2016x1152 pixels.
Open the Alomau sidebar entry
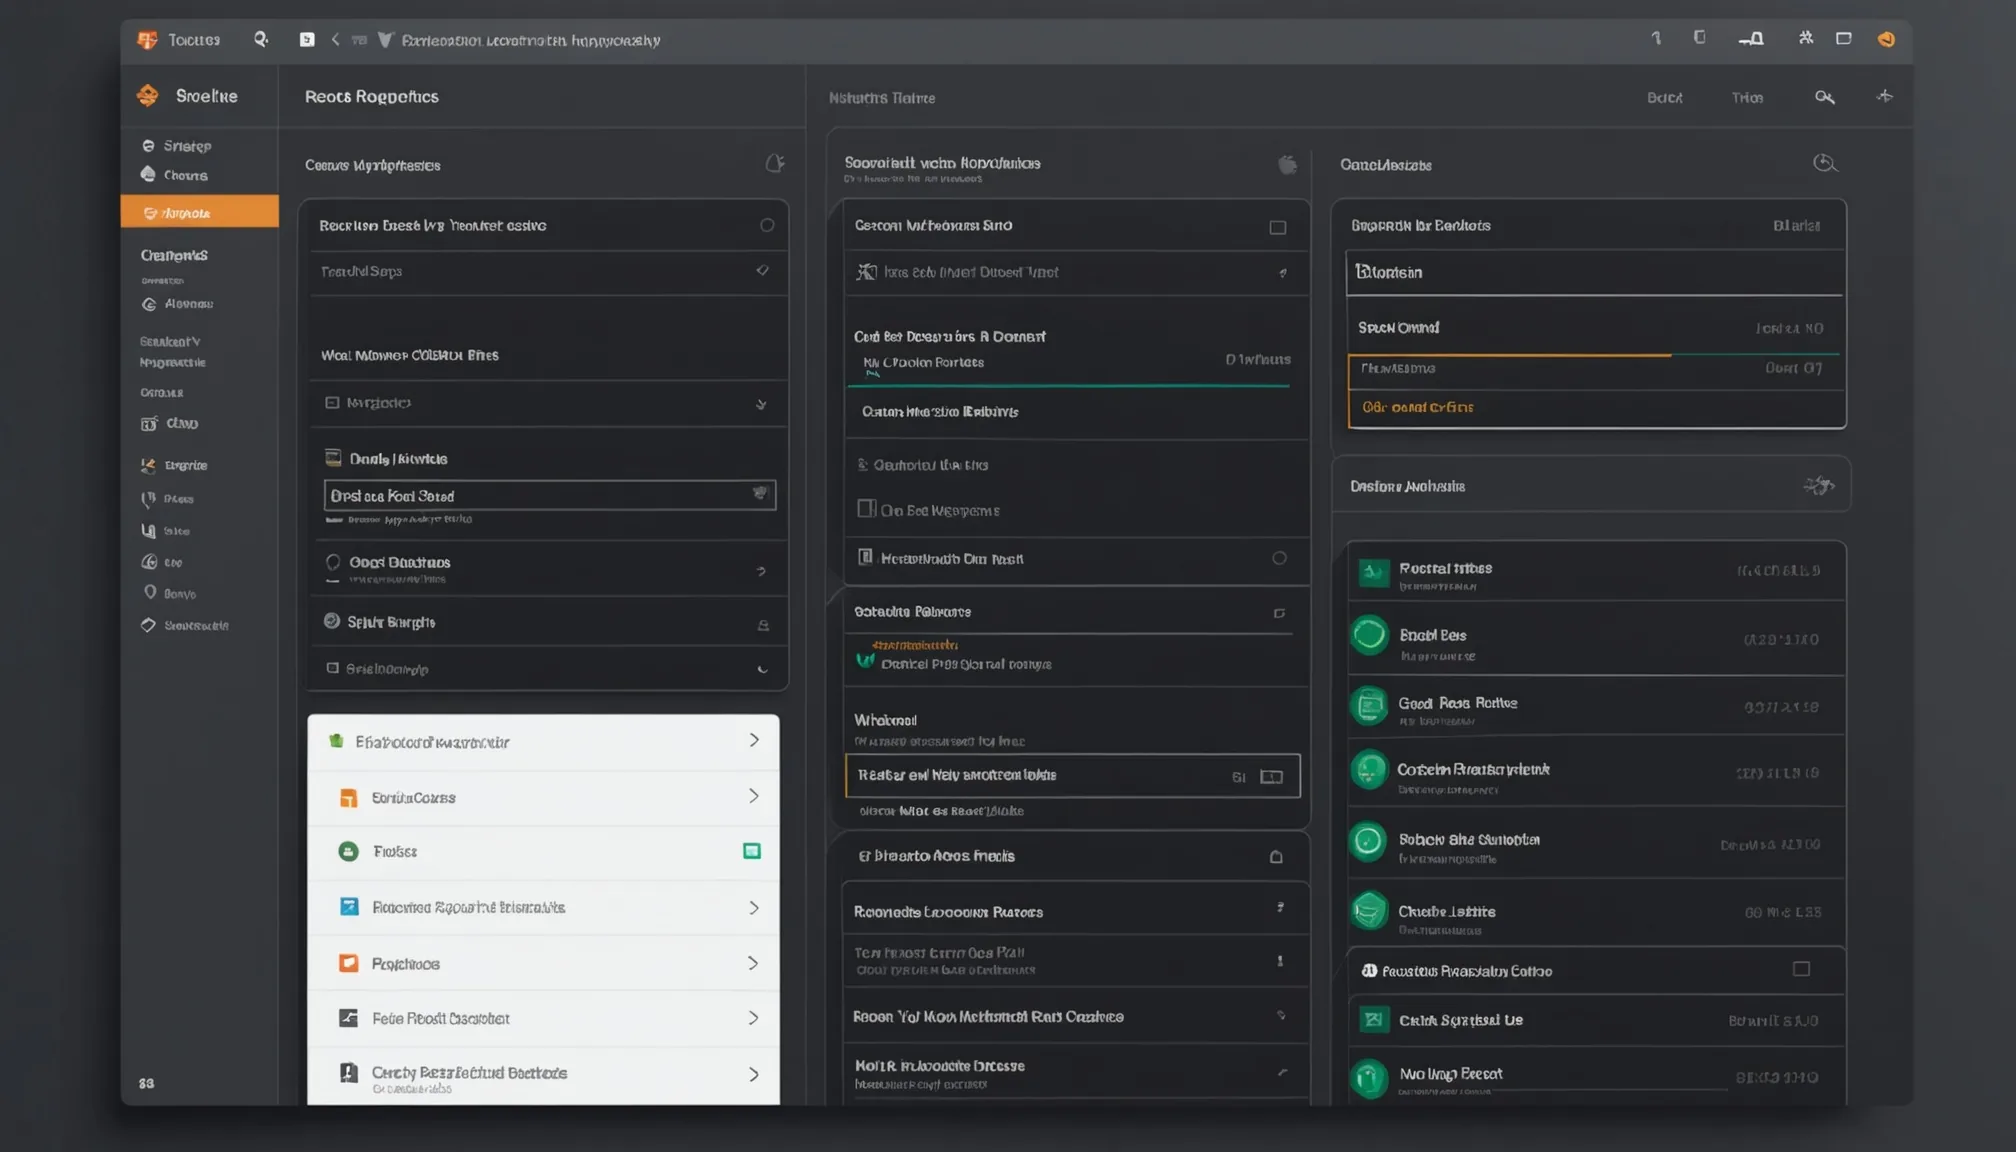click(x=178, y=304)
